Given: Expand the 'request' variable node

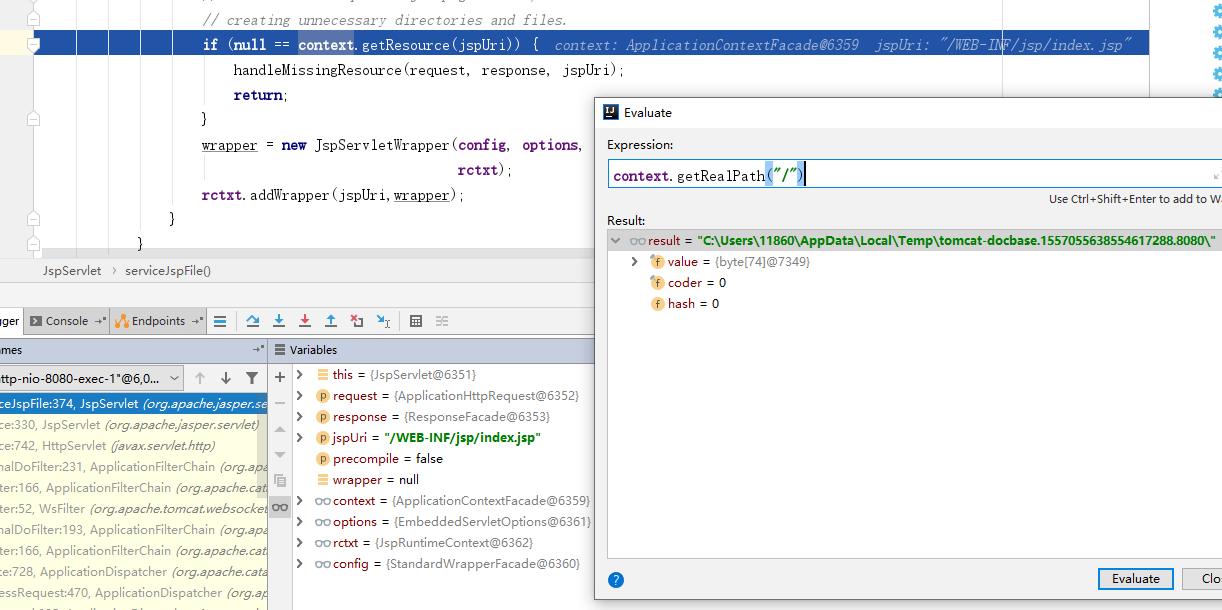Looking at the screenshot, I should (x=300, y=396).
